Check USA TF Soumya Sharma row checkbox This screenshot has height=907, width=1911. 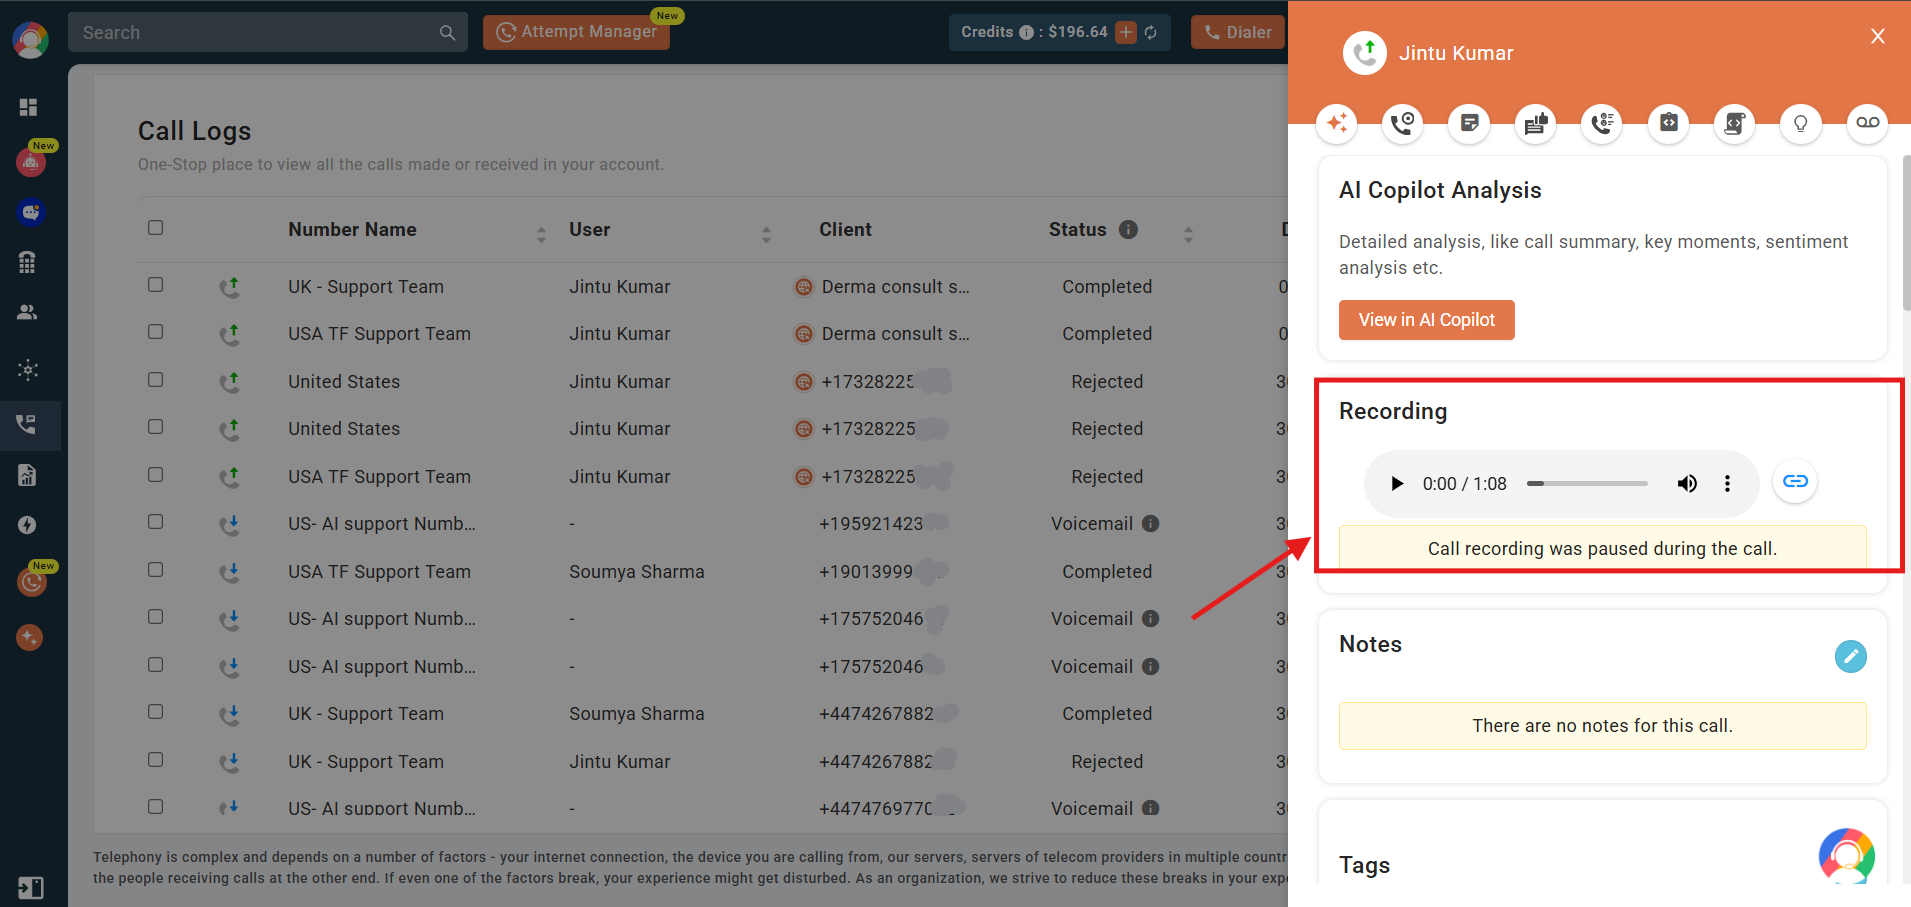155,569
